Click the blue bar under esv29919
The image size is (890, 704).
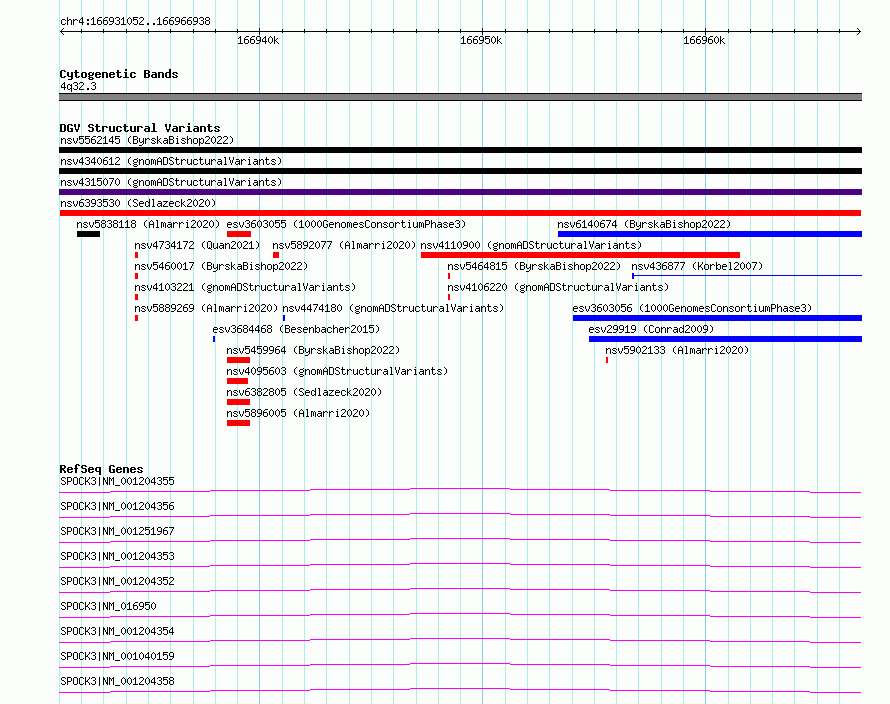[725, 339]
